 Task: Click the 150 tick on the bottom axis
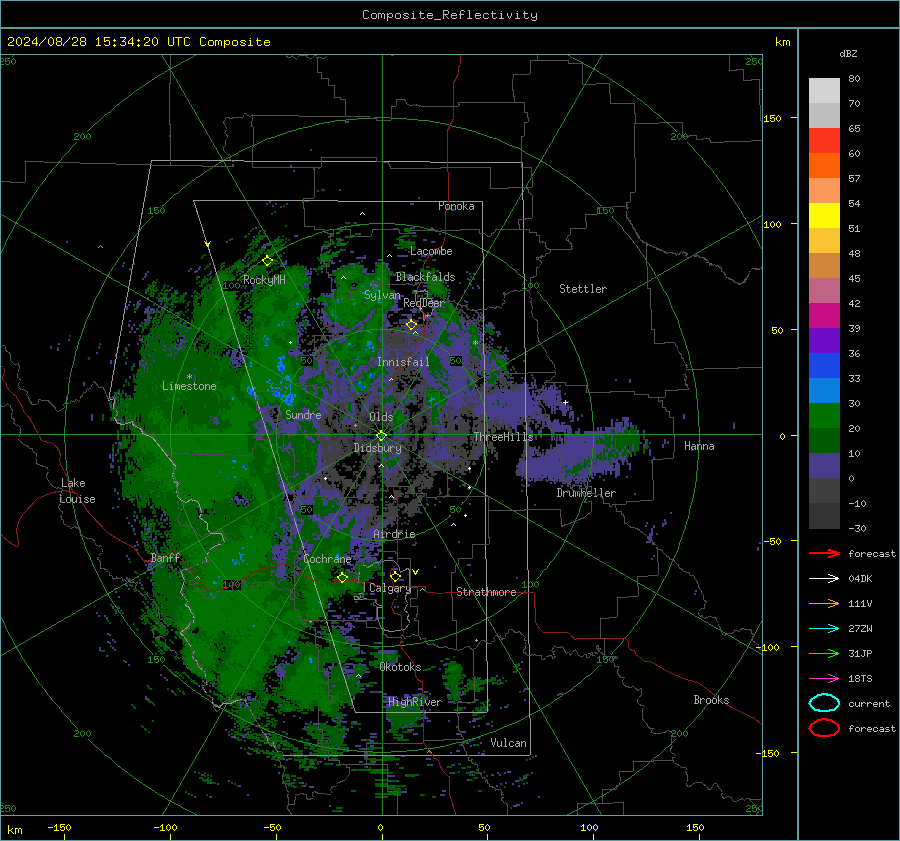[695, 827]
